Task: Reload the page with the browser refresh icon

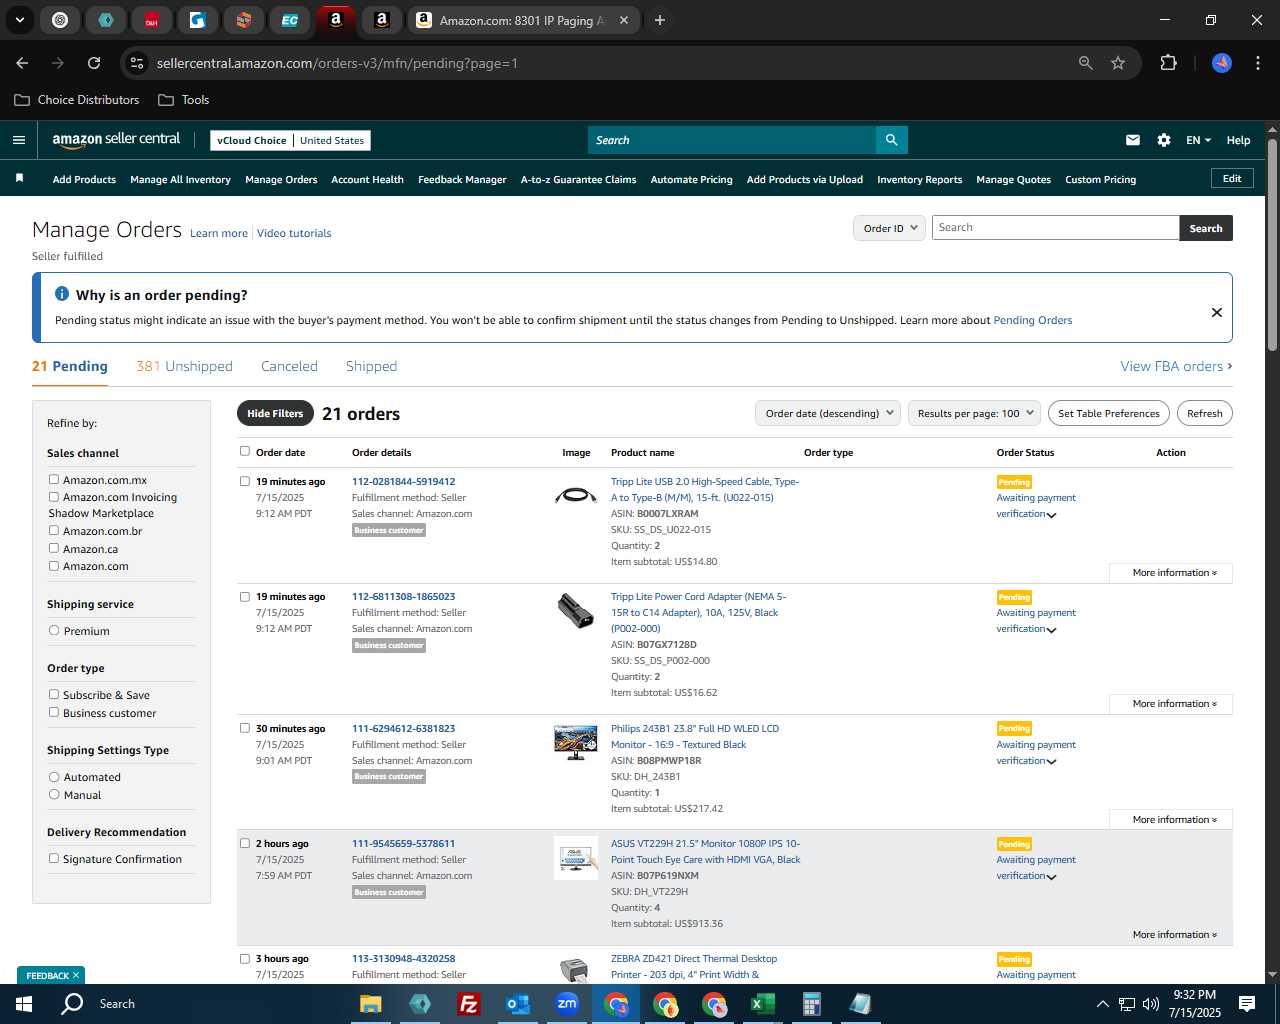Action: pyautogui.click(x=94, y=63)
